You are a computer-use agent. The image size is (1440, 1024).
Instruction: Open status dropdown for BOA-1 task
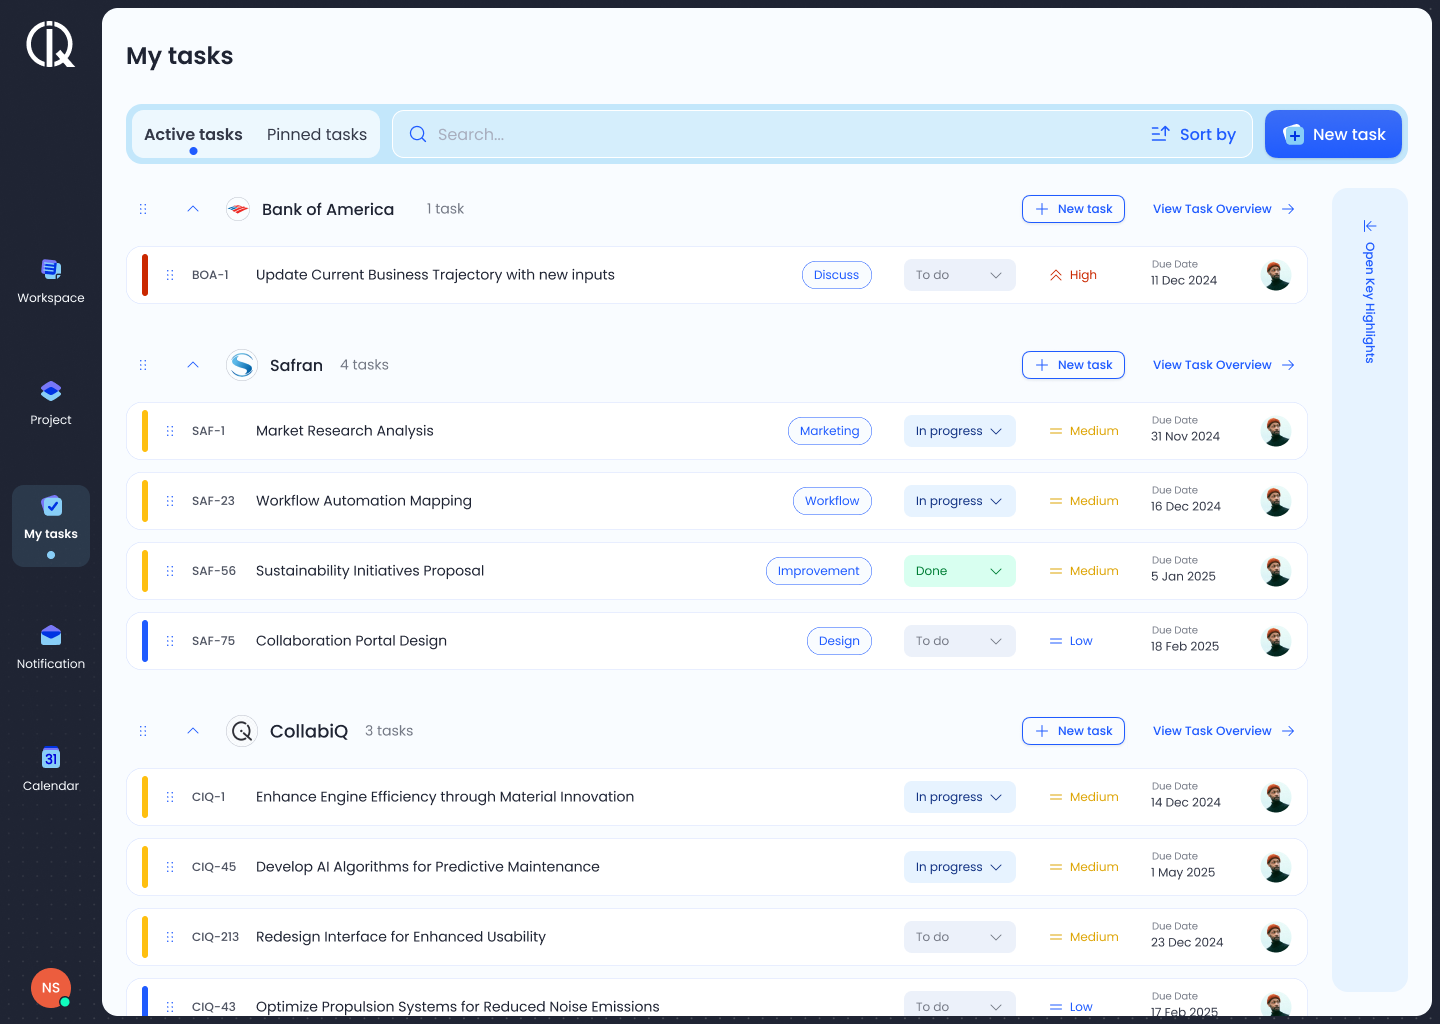(959, 275)
